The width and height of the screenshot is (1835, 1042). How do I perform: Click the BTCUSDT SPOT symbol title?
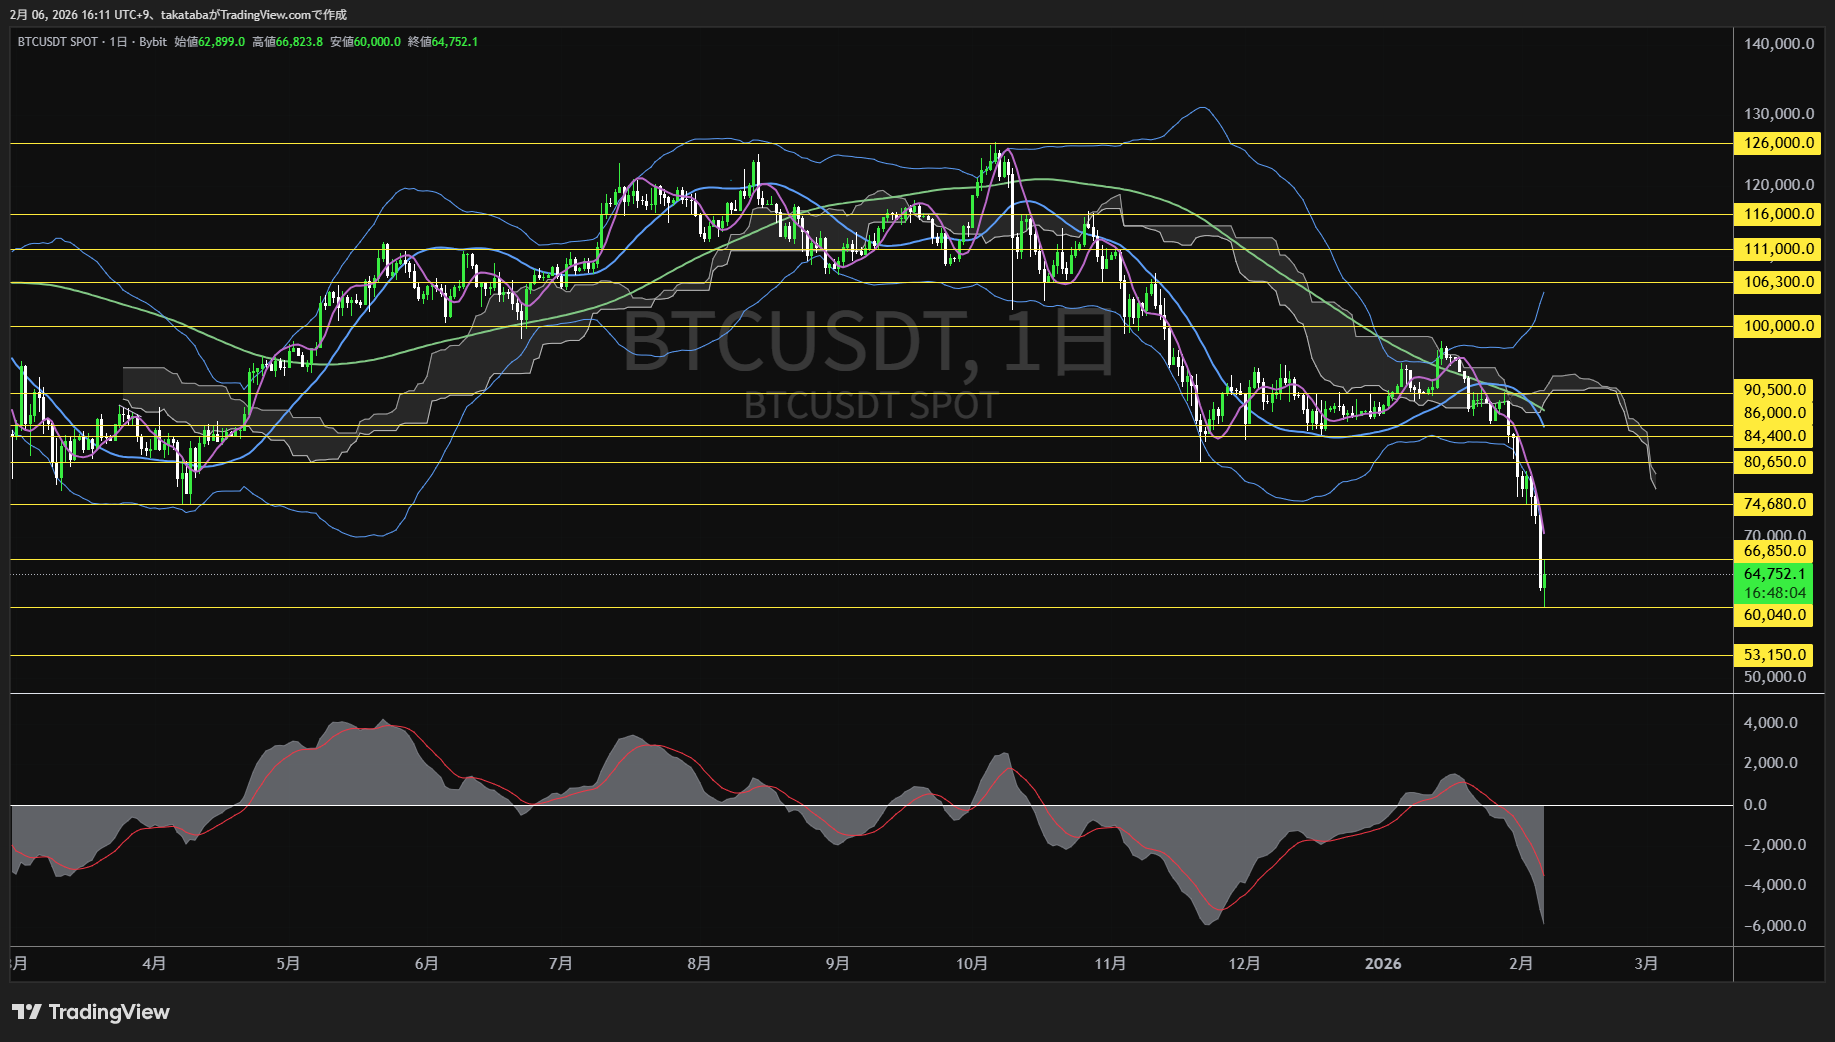point(58,42)
